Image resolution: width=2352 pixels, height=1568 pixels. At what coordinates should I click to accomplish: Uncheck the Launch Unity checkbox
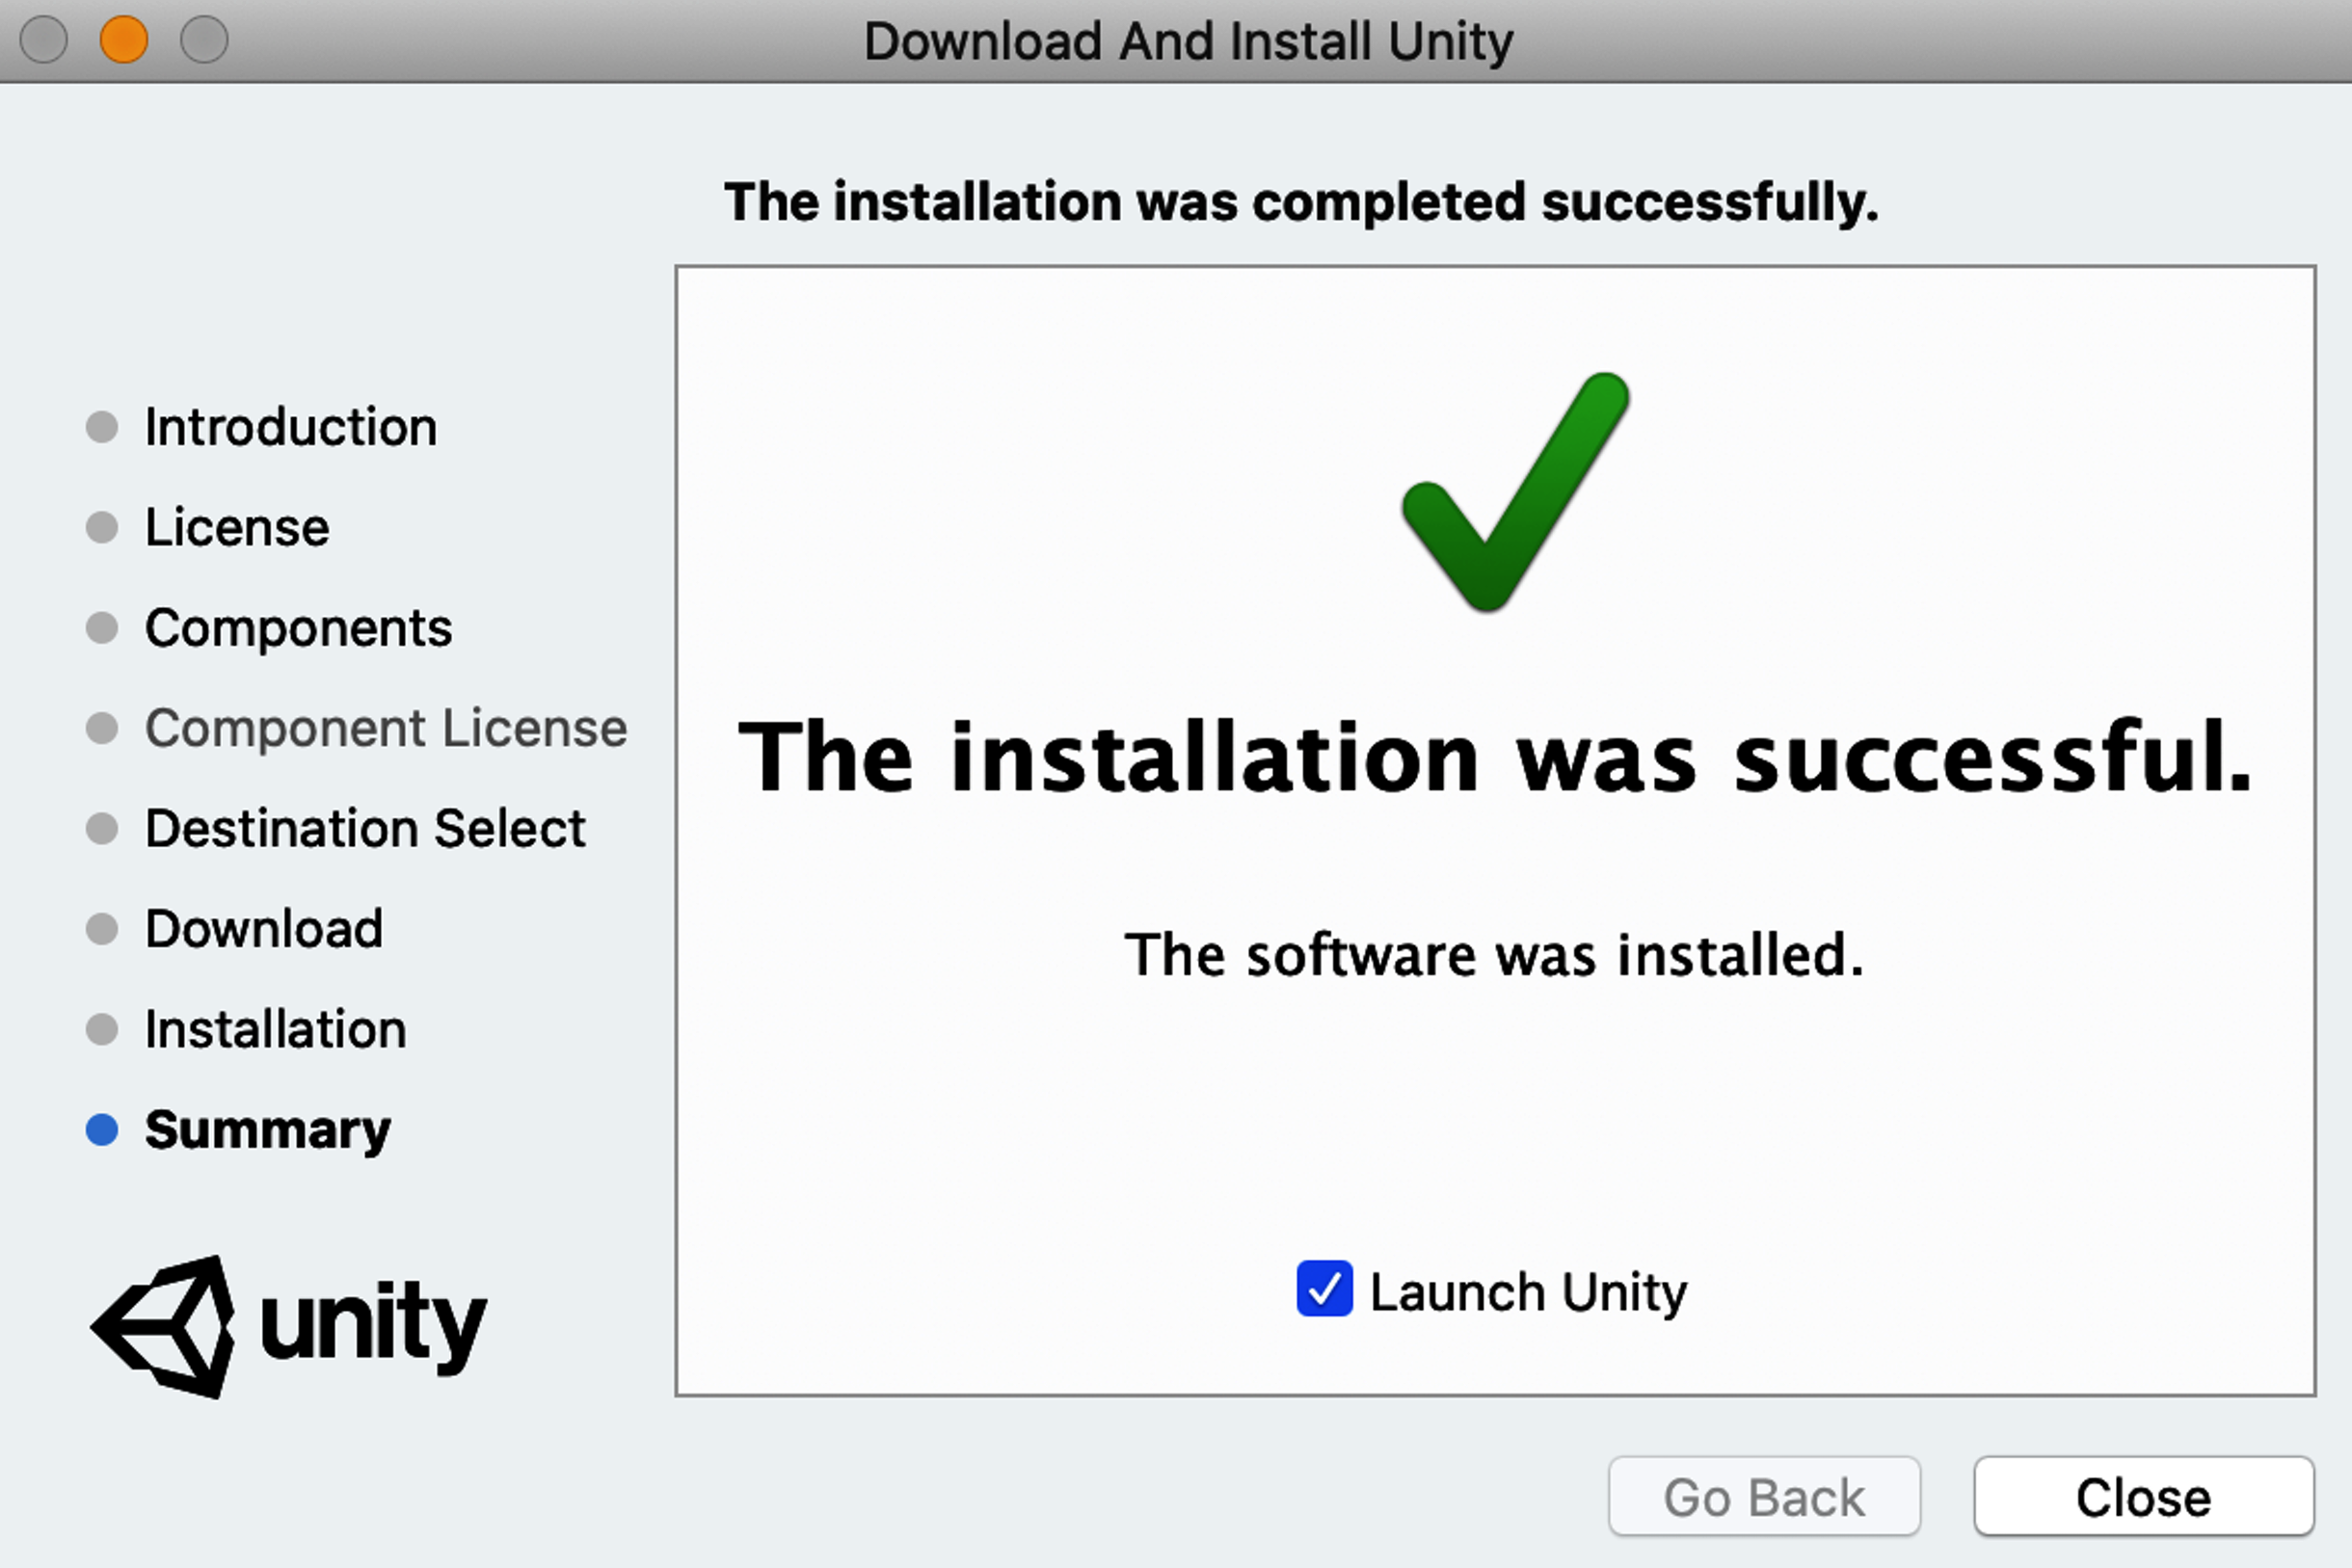[1325, 1289]
